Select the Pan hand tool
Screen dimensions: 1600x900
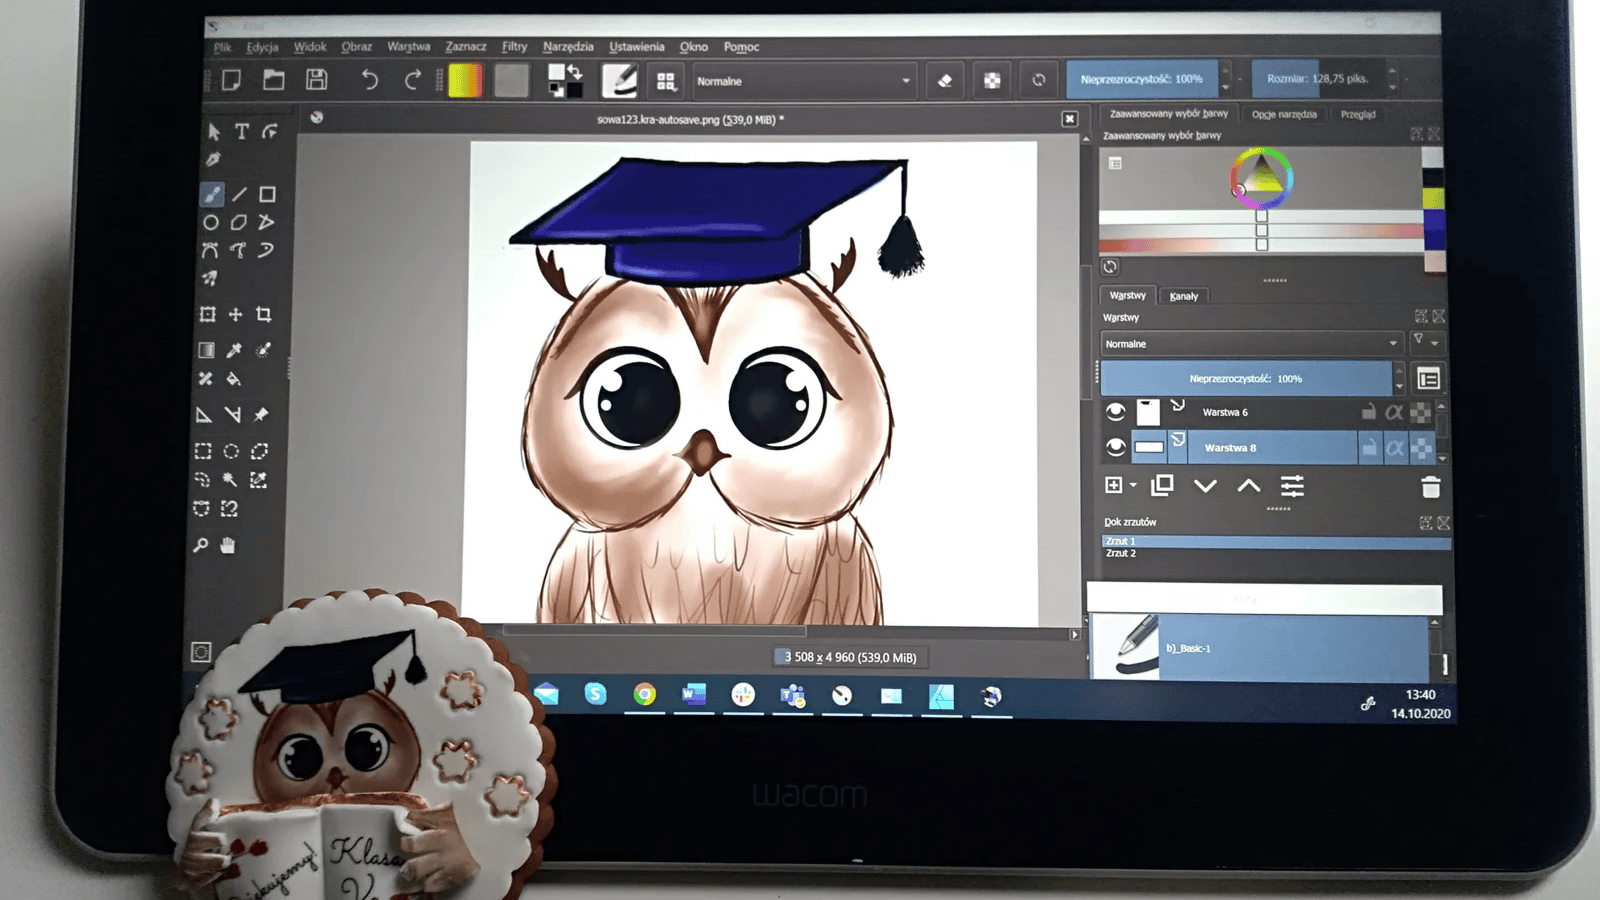(228, 545)
